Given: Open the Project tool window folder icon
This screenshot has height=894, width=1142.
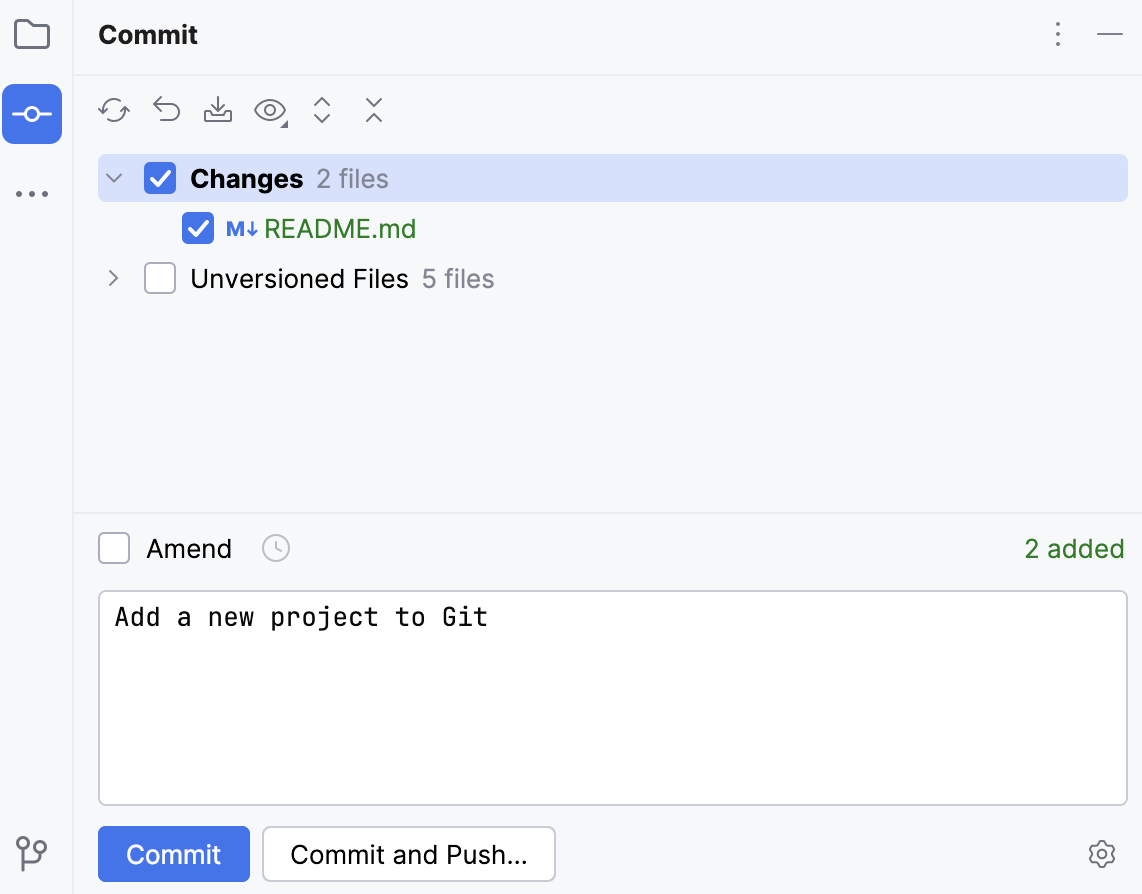Looking at the screenshot, I should (32, 34).
